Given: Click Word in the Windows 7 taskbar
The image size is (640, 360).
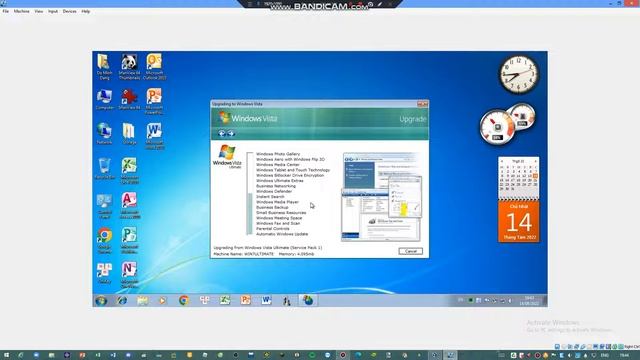Looking at the screenshot, I should 266,300.
